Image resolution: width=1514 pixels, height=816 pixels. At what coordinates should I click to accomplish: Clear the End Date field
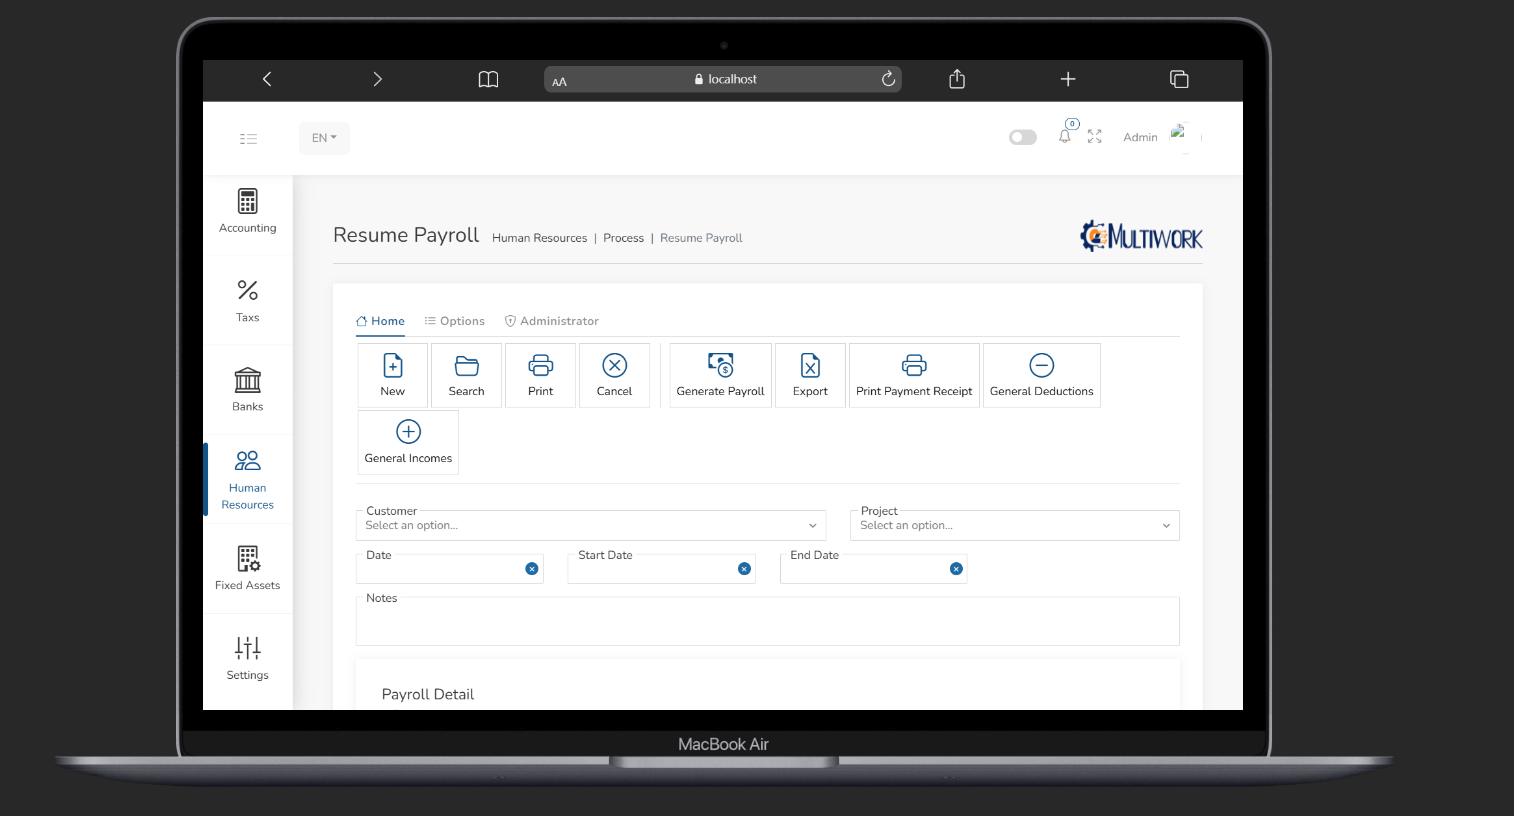click(x=956, y=569)
